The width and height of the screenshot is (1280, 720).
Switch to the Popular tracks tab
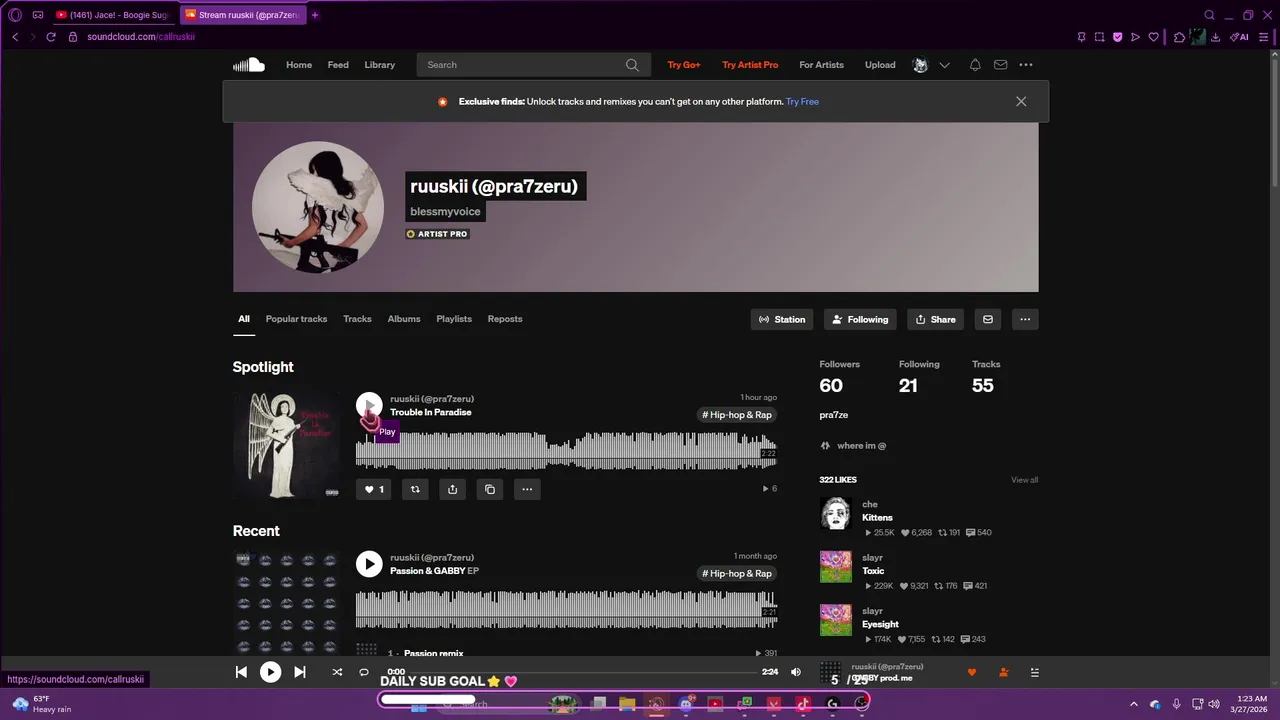tap(296, 319)
